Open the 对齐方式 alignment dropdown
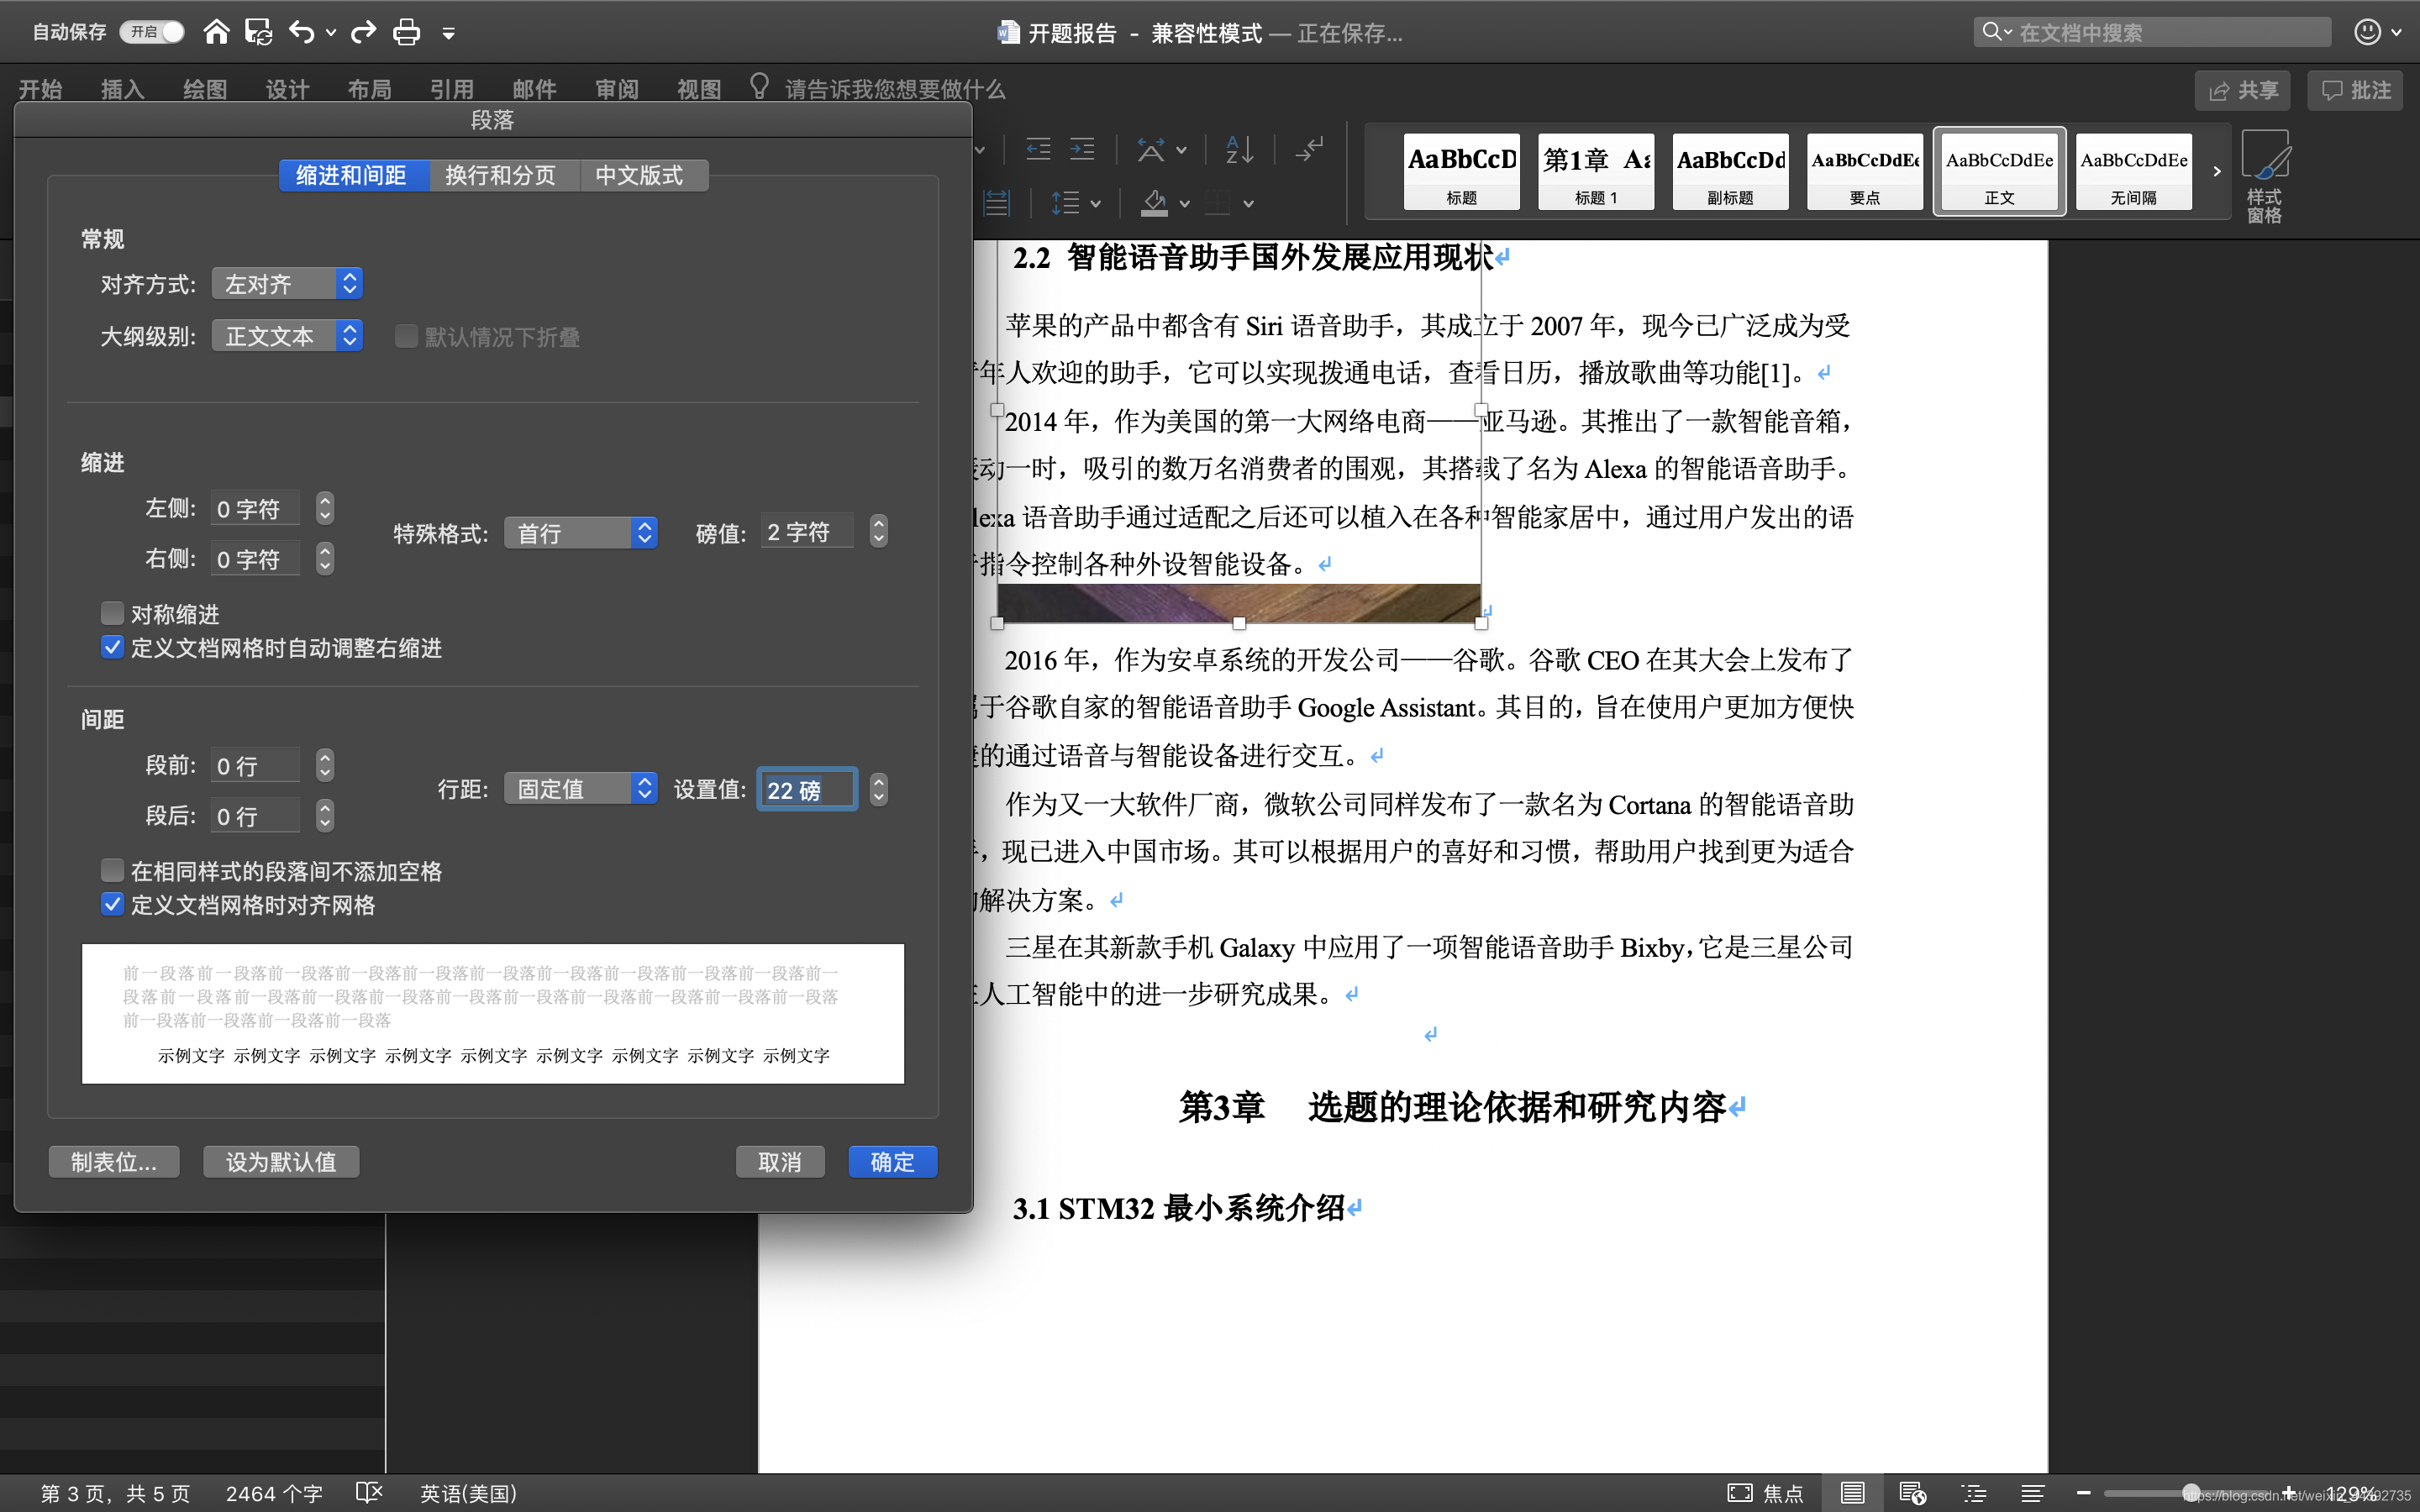The height and width of the screenshot is (1512, 2420). point(287,284)
